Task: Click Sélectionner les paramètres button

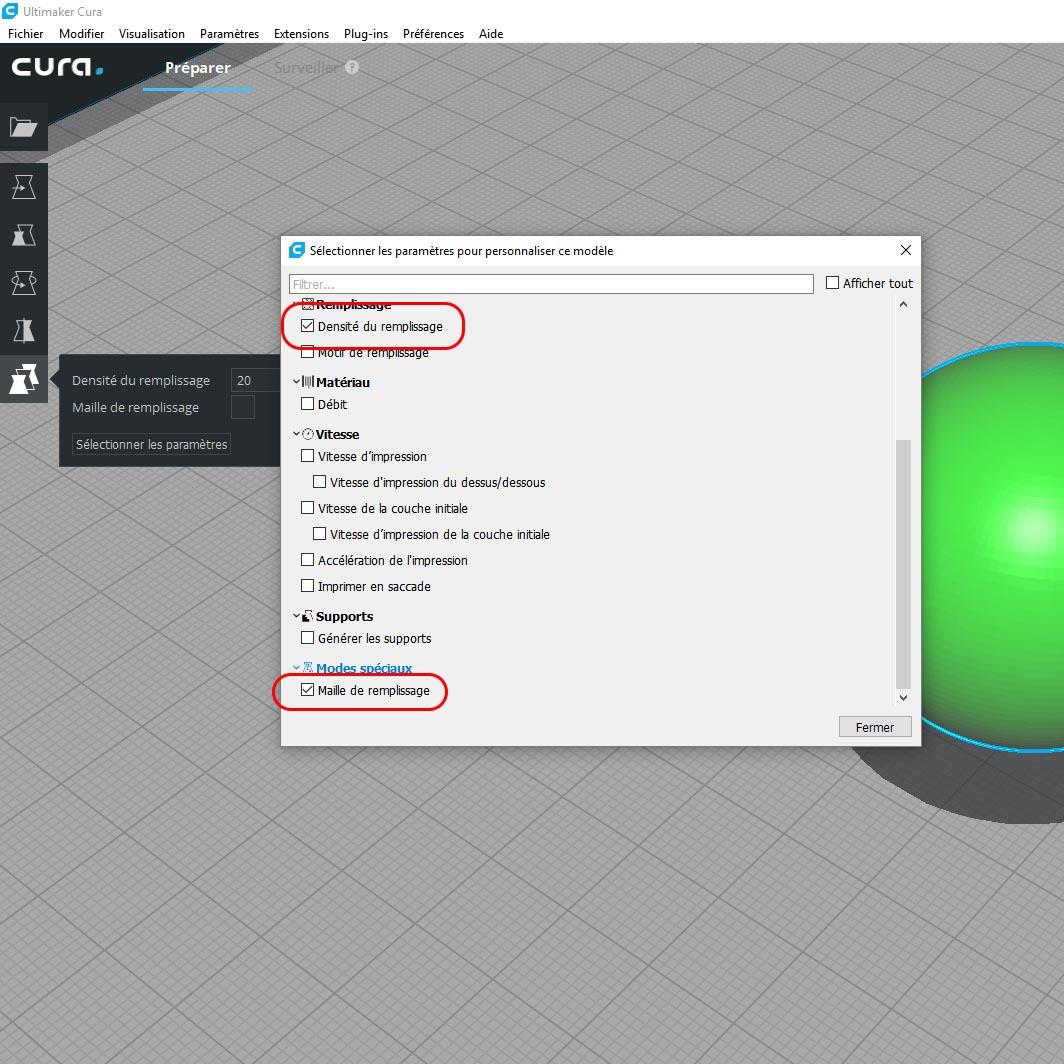Action: coord(151,444)
